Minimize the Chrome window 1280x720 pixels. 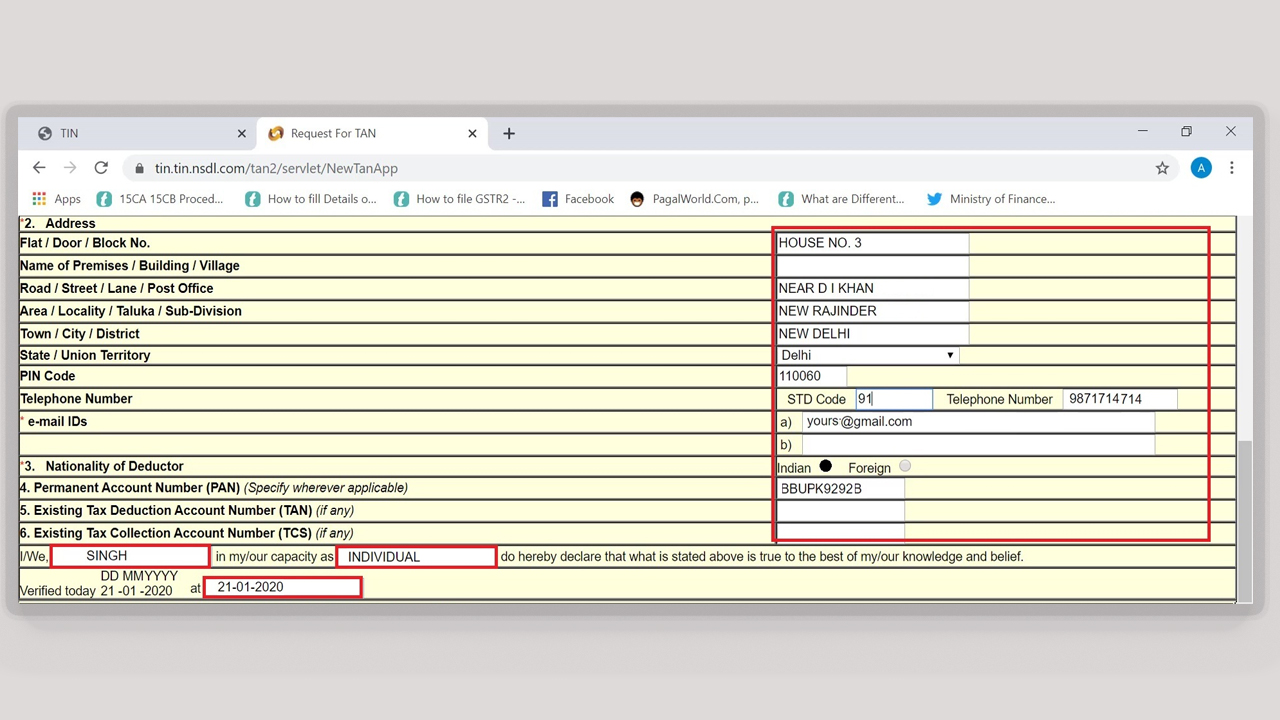click(1143, 132)
